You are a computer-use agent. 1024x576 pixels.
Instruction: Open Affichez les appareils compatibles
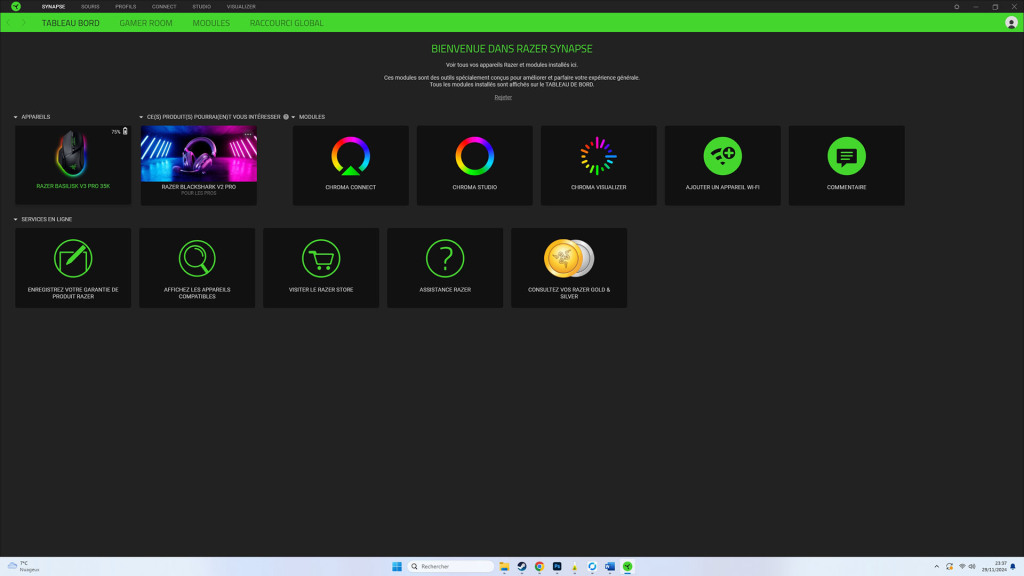click(x=197, y=268)
